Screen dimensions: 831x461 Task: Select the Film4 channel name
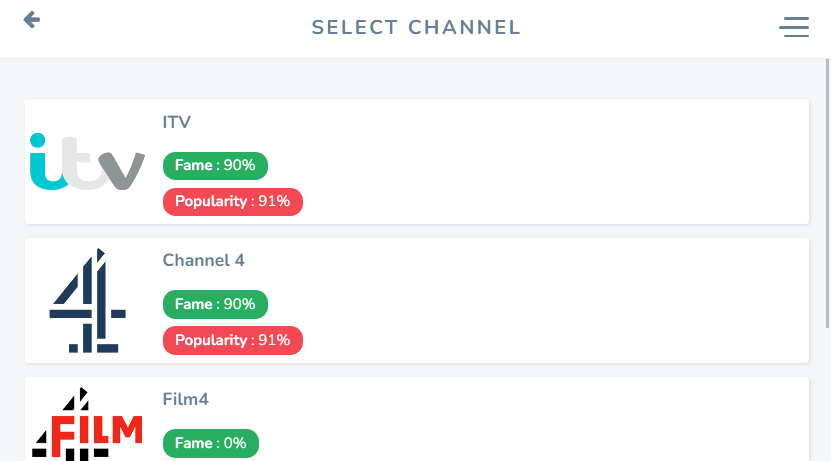[186, 399]
